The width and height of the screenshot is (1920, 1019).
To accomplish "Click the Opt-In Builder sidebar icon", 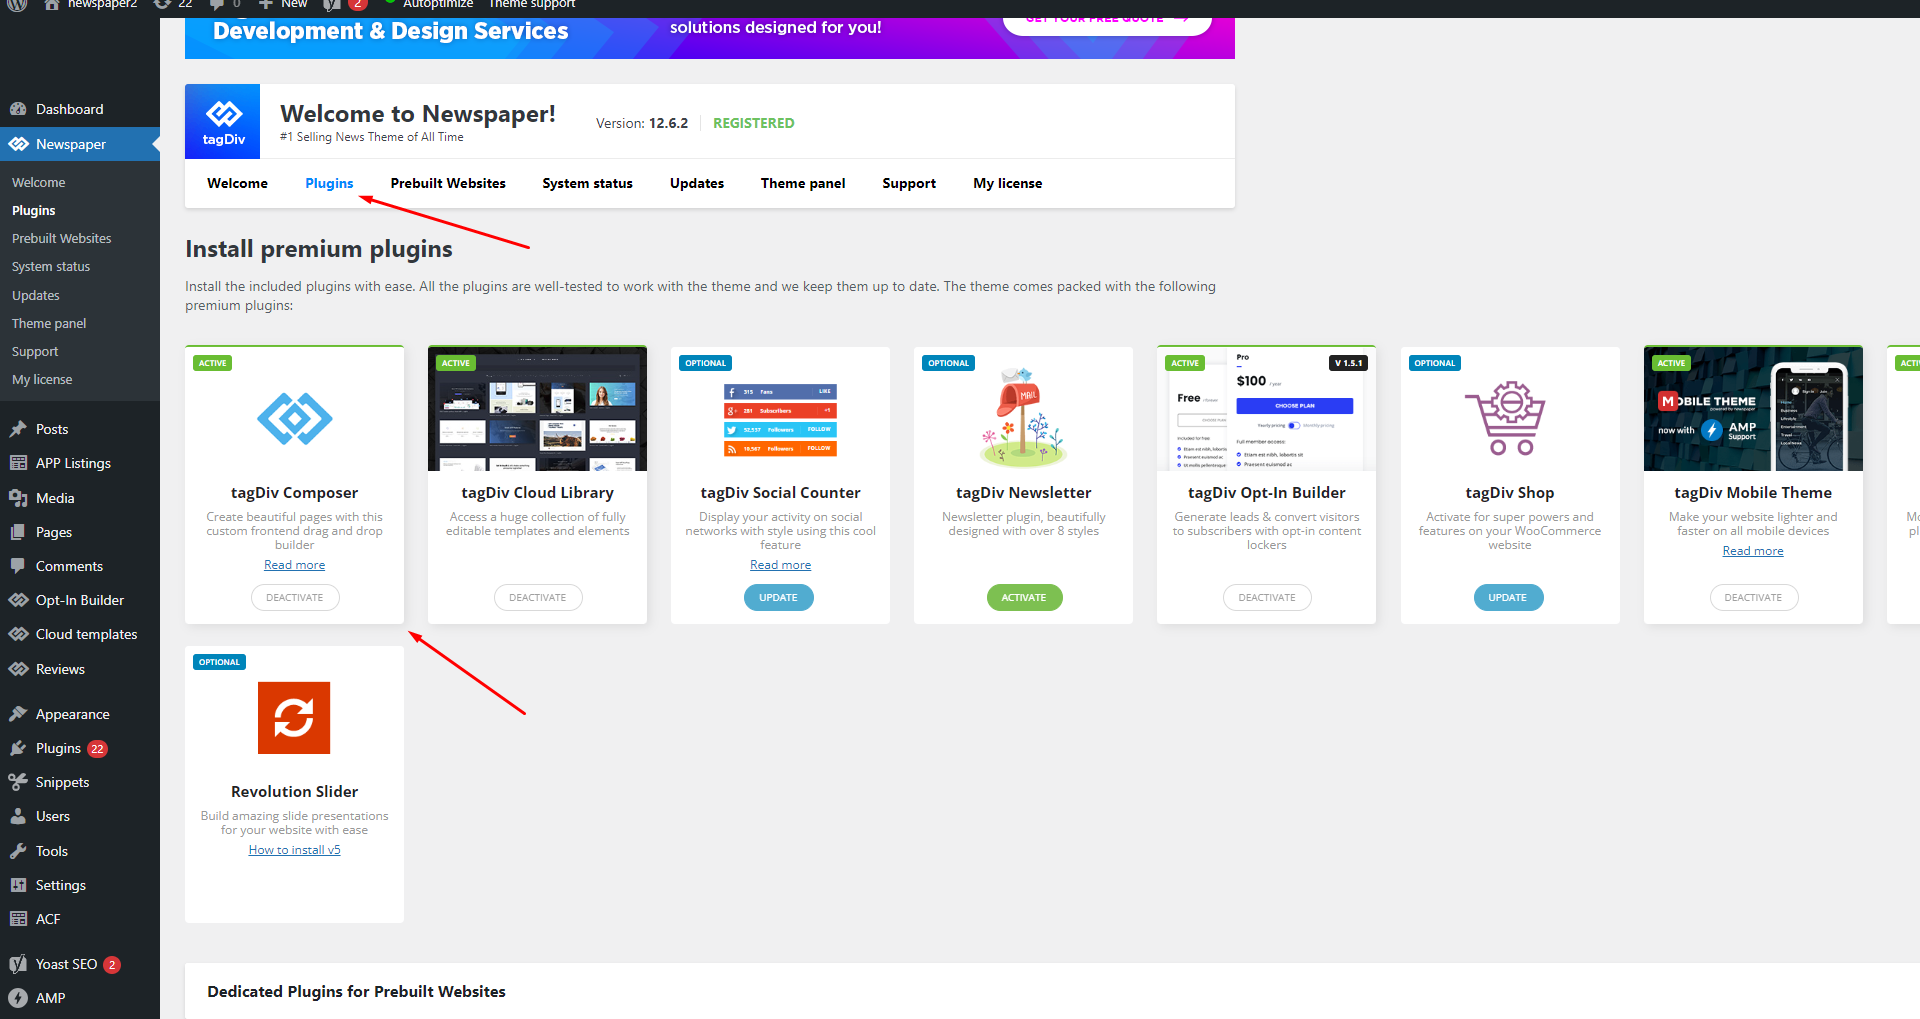I will (x=18, y=600).
